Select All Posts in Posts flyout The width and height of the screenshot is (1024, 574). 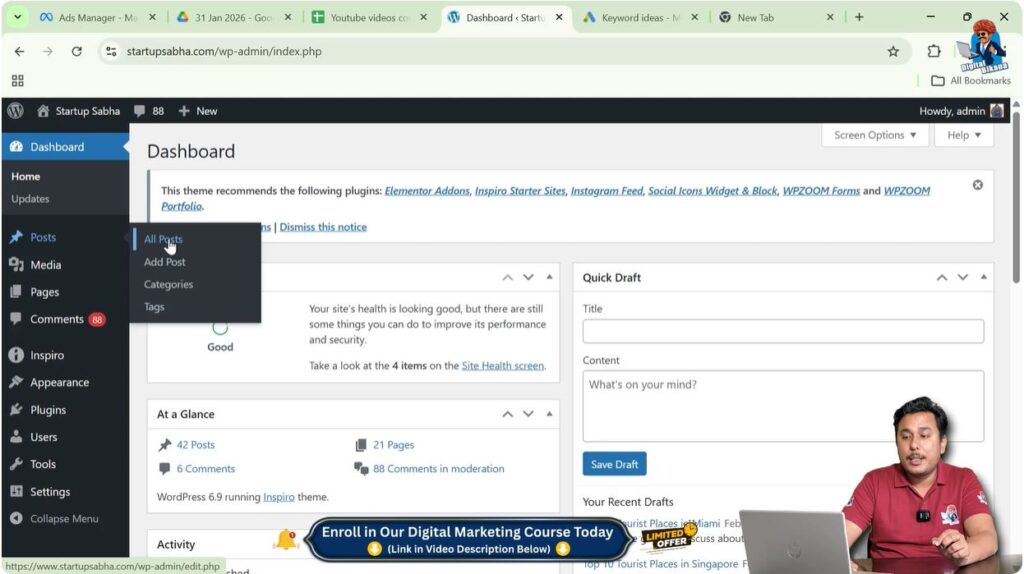click(163, 239)
